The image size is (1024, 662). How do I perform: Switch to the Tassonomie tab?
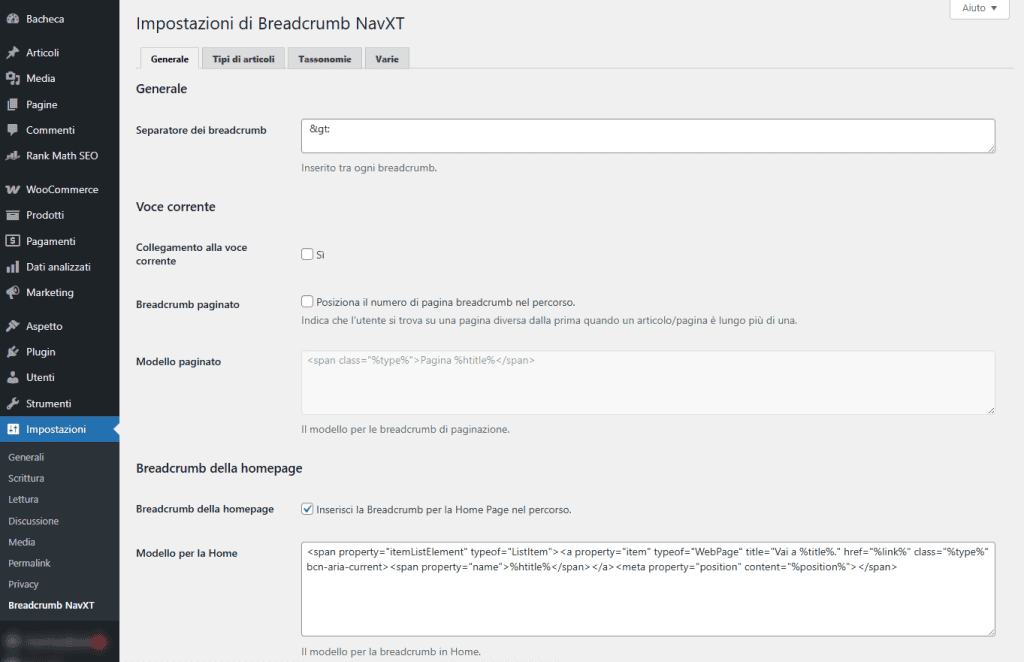point(324,58)
